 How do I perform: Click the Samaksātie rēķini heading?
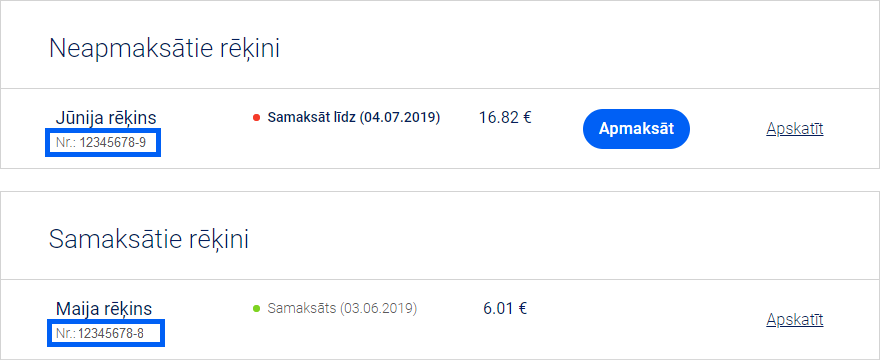[x=149, y=239]
